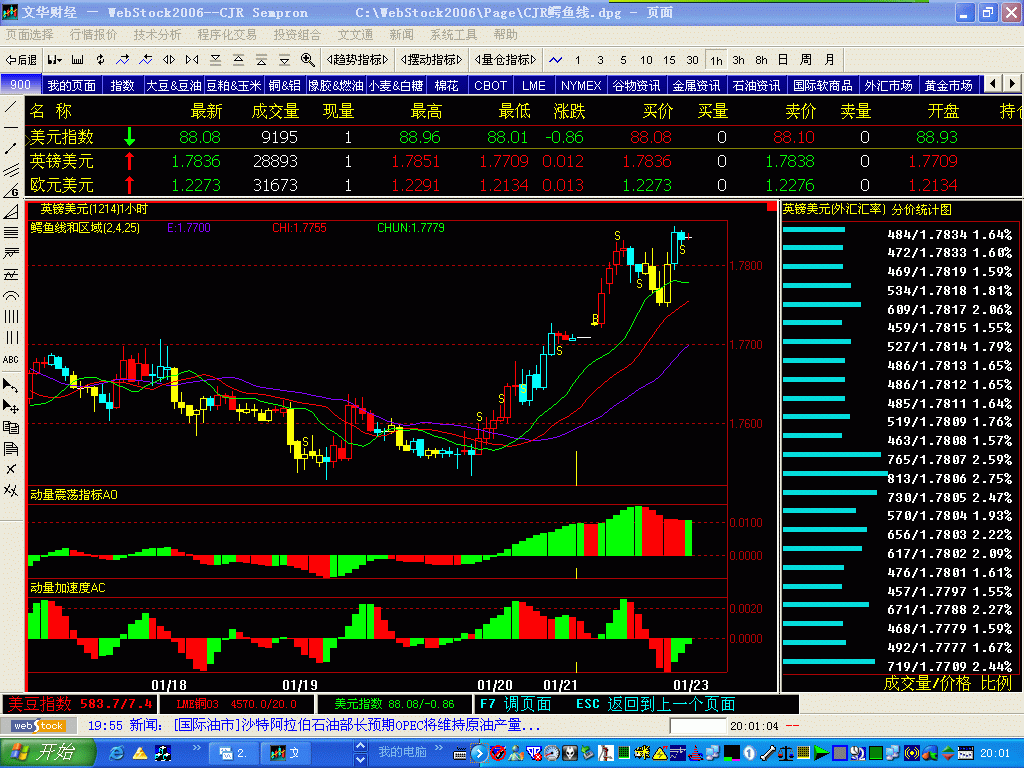The image size is (1024, 768).
Task: Sort by the 成交量 column header
Action: 276,111
